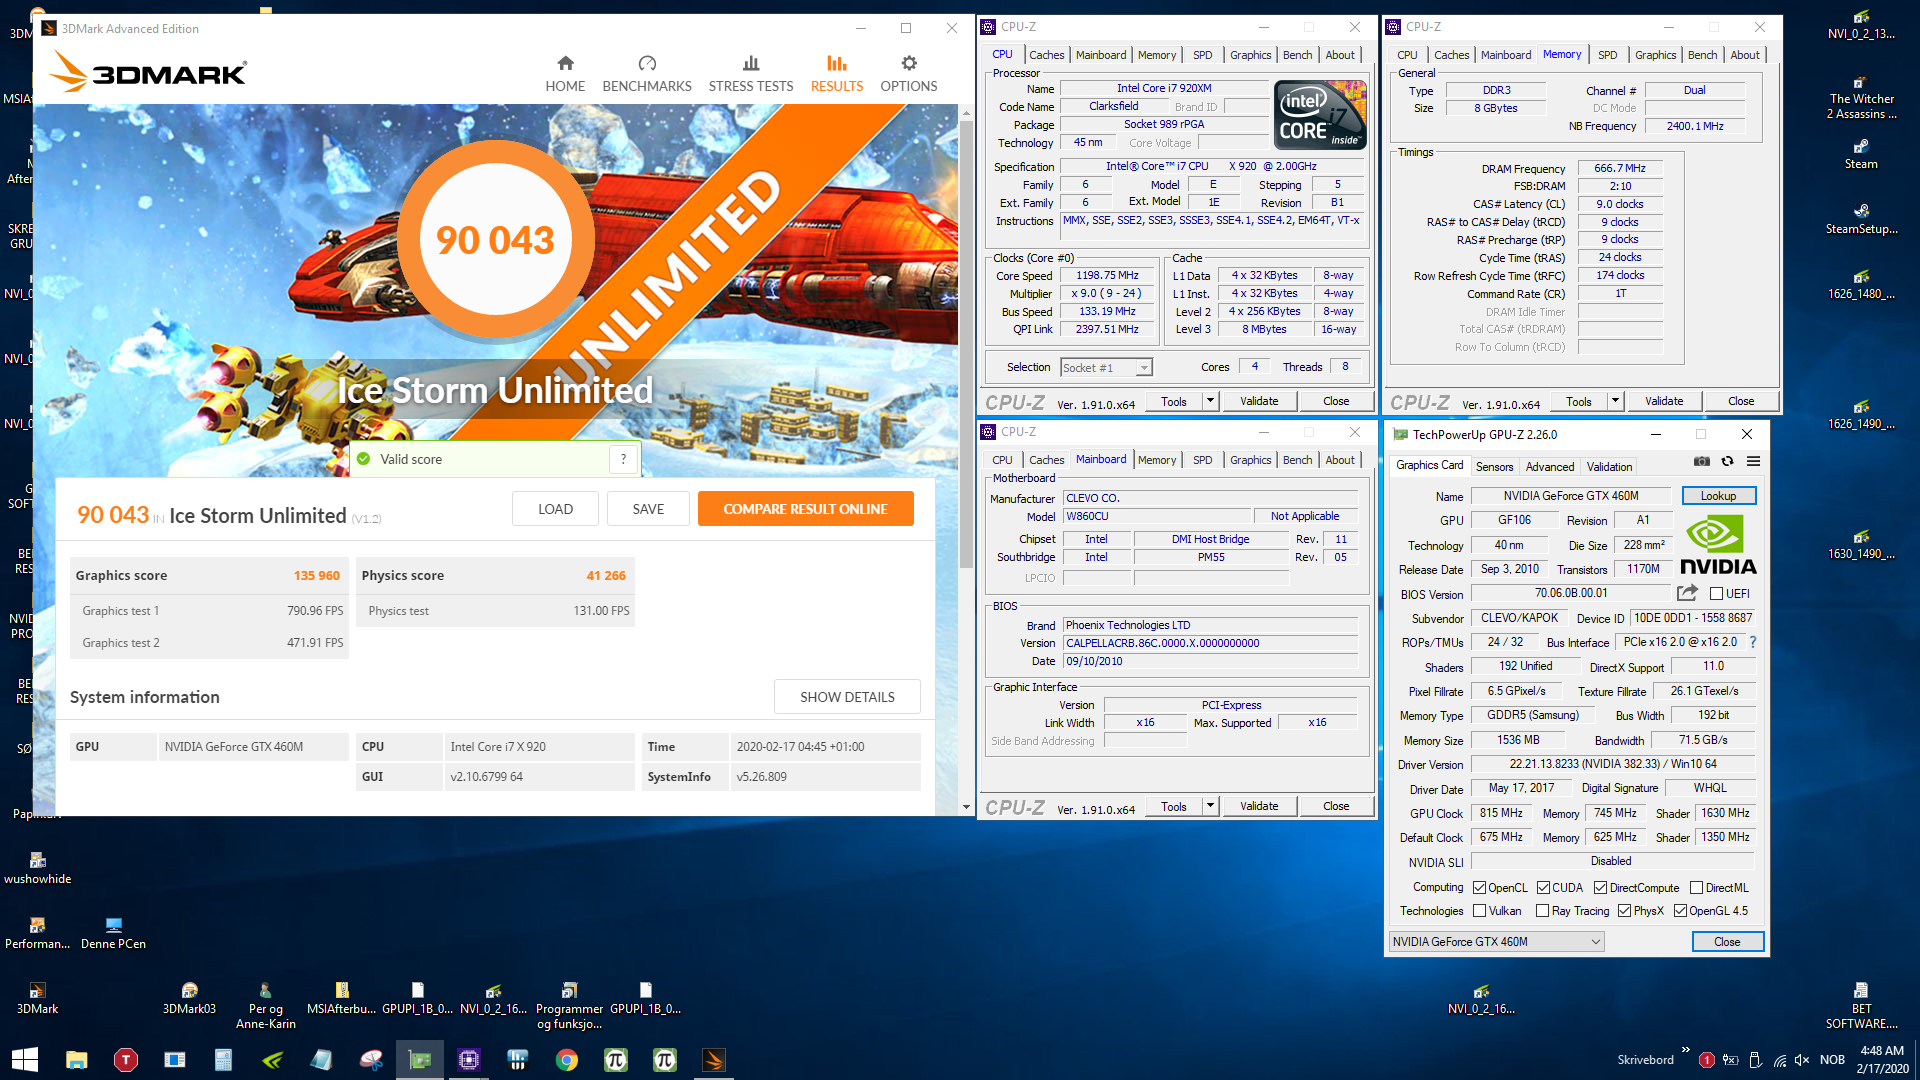This screenshot has width=1920, height=1080.
Task: Expand Tools arrow in CPU-Z Mainboard window
Action: click(1210, 806)
